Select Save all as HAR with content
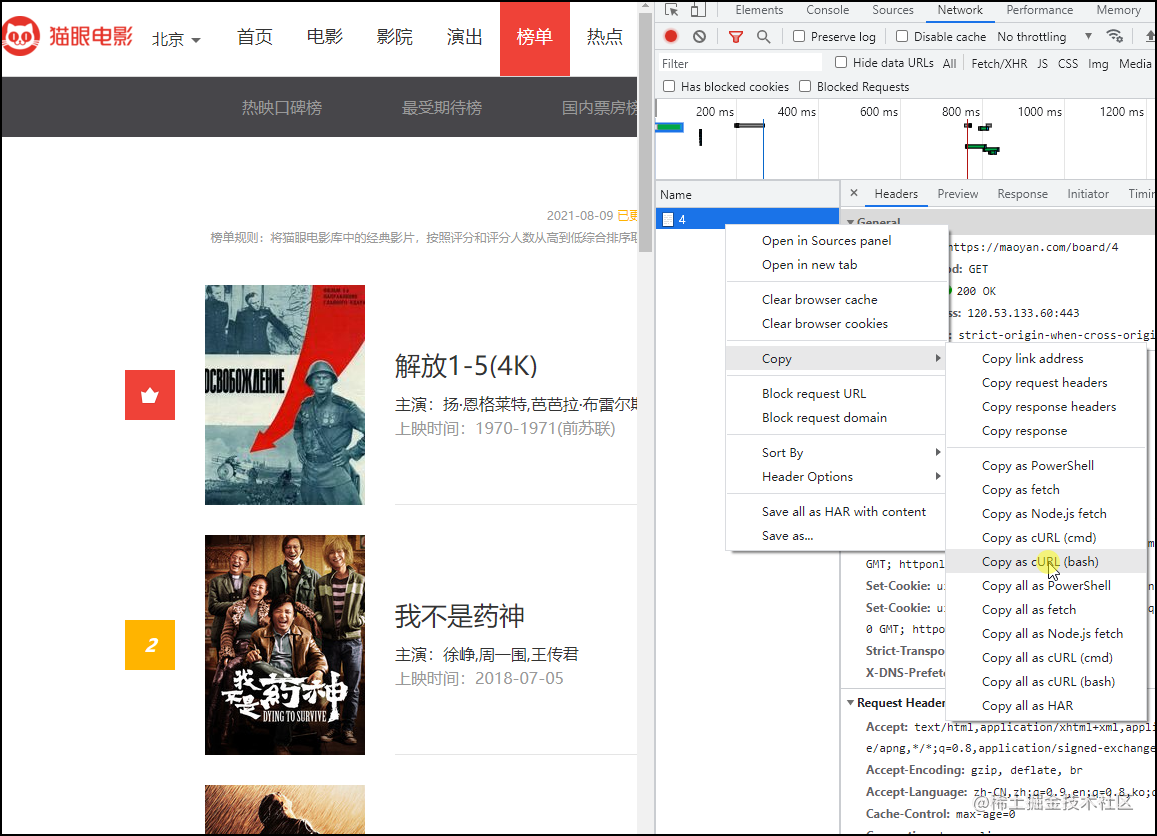This screenshot has width=1157, height=836. coord(835,511)
